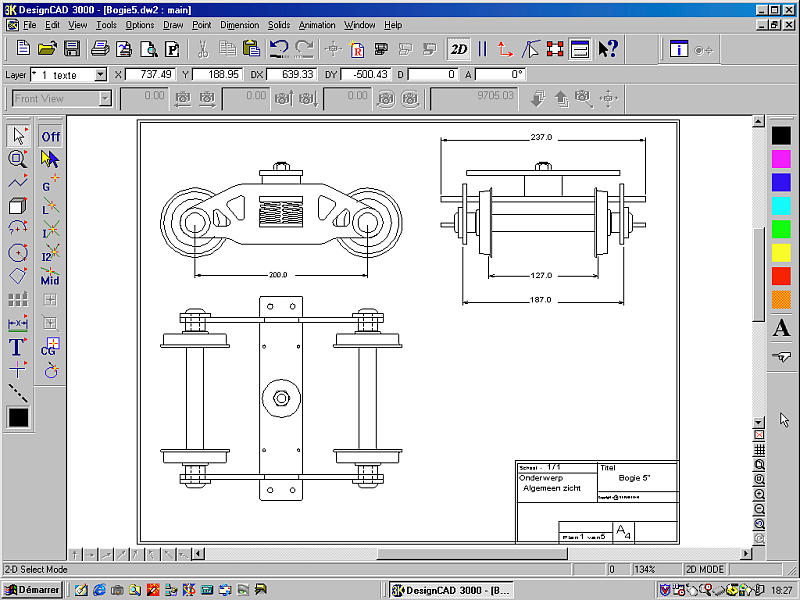Select the Dimension tool in left toolbox
The image size is (800, 600).
pyautogui.click(x=17, y=323)
